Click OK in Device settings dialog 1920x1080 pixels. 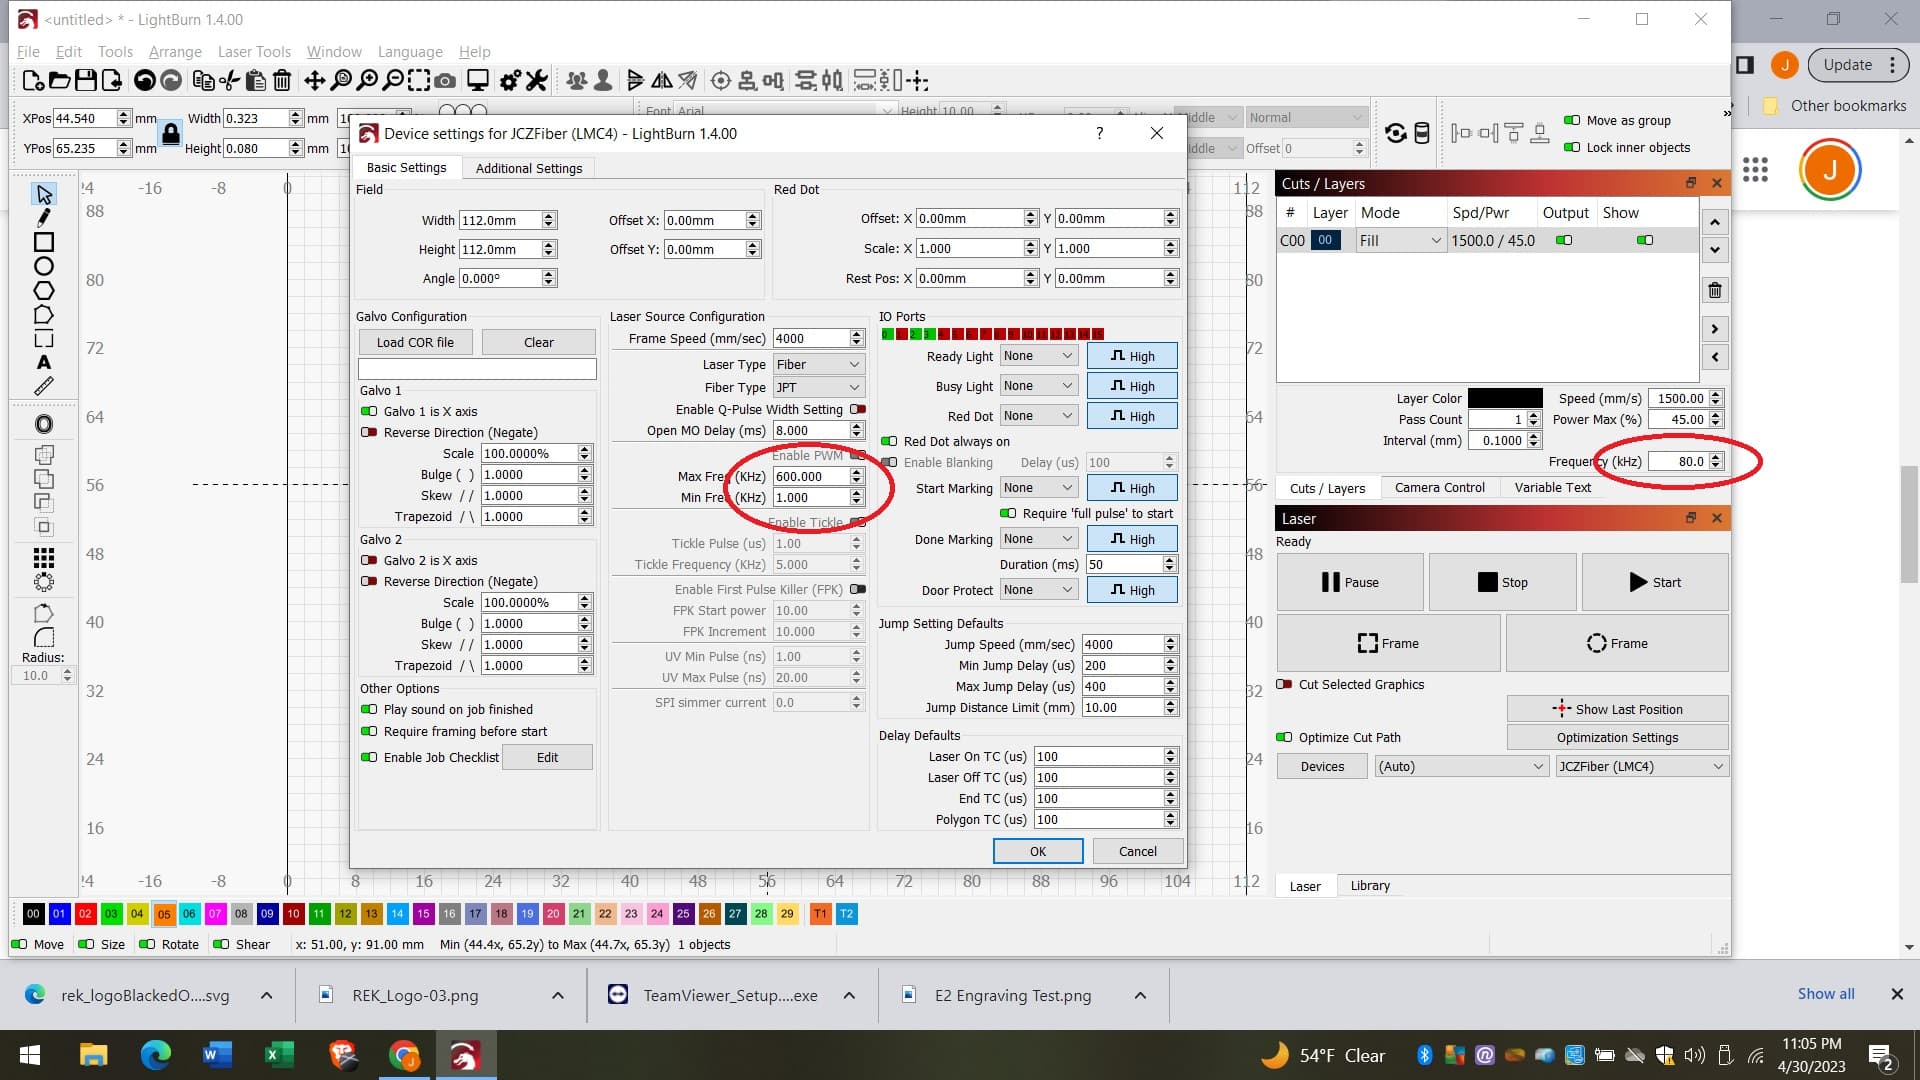tap(1038, 851)
